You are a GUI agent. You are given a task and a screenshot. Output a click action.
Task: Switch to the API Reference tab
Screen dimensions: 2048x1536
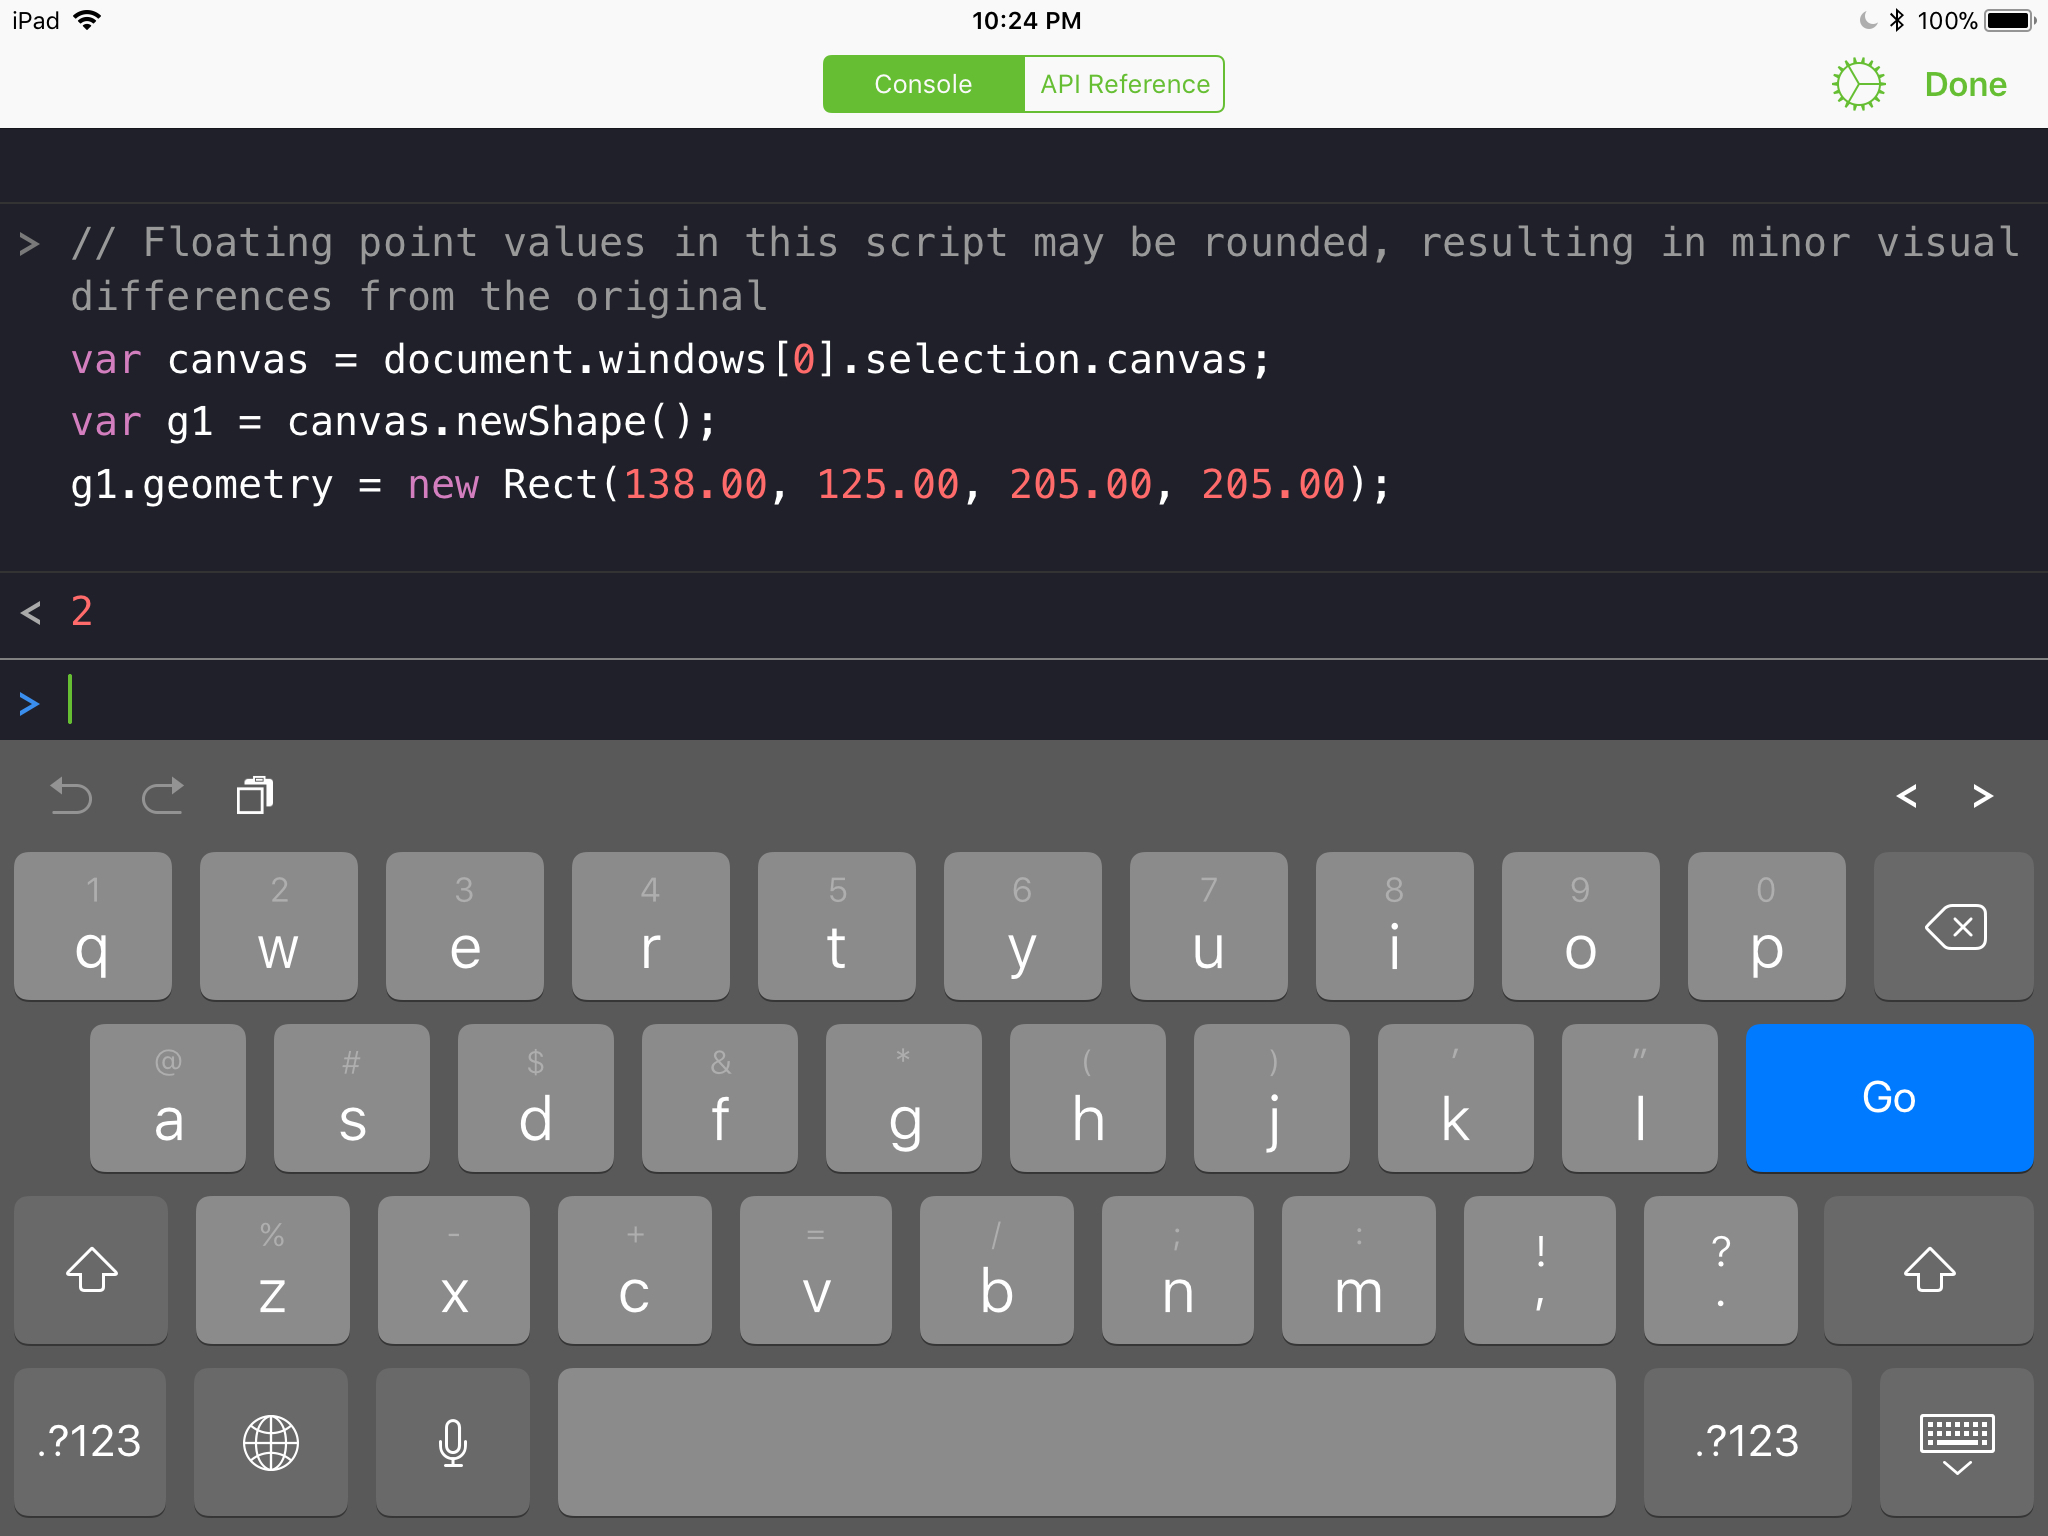coord(1125,84)
